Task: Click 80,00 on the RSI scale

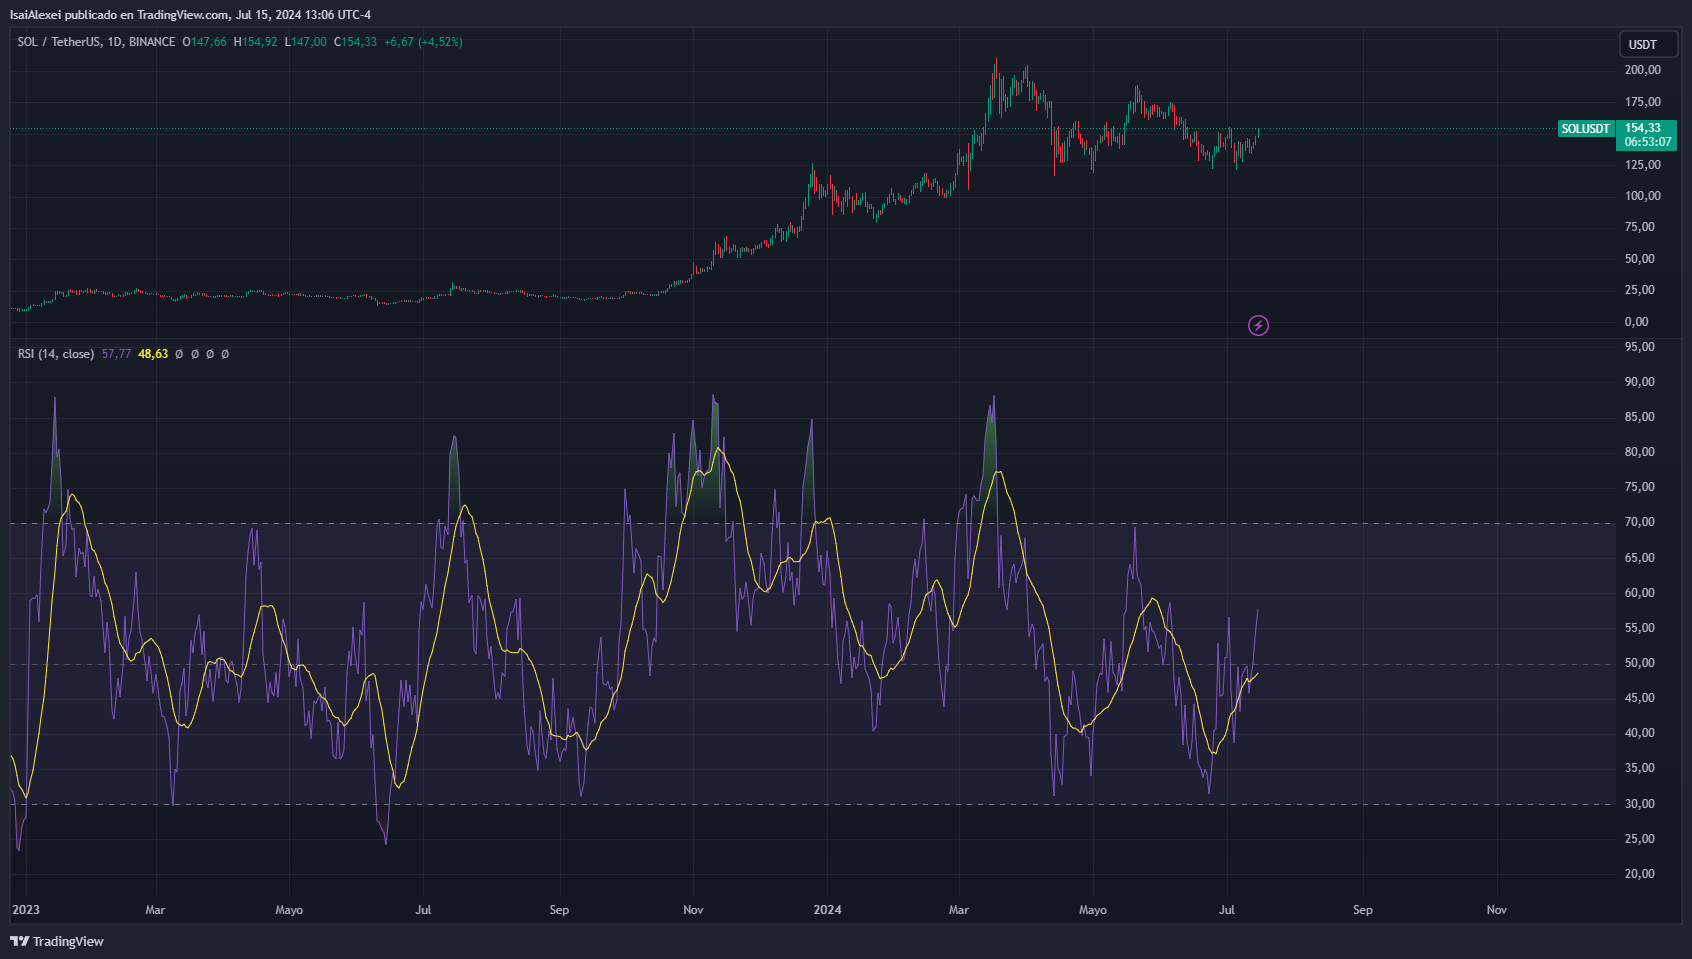Action: [1639, 452]
